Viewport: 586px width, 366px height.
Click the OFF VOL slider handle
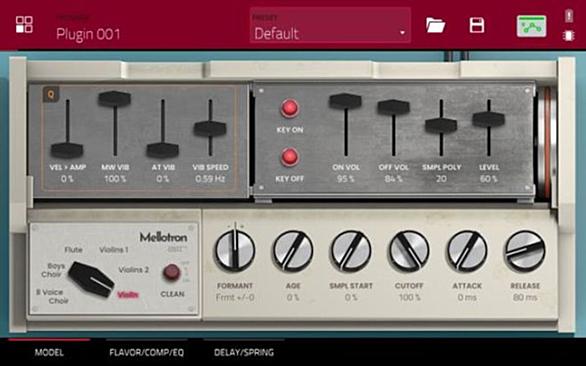tap(393, 107)
